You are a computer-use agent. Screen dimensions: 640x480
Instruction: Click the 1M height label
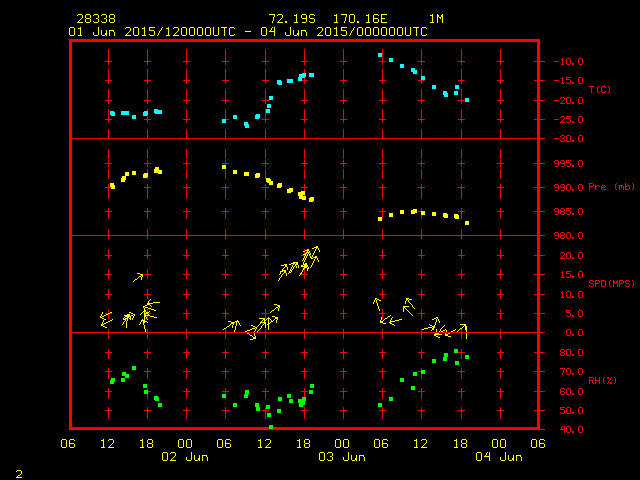[436, 19]
